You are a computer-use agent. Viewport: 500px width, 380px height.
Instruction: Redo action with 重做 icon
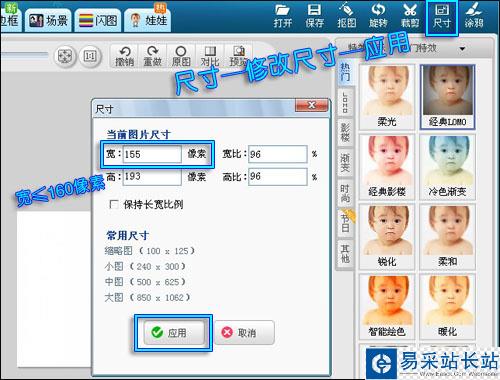tap(152, 56)
